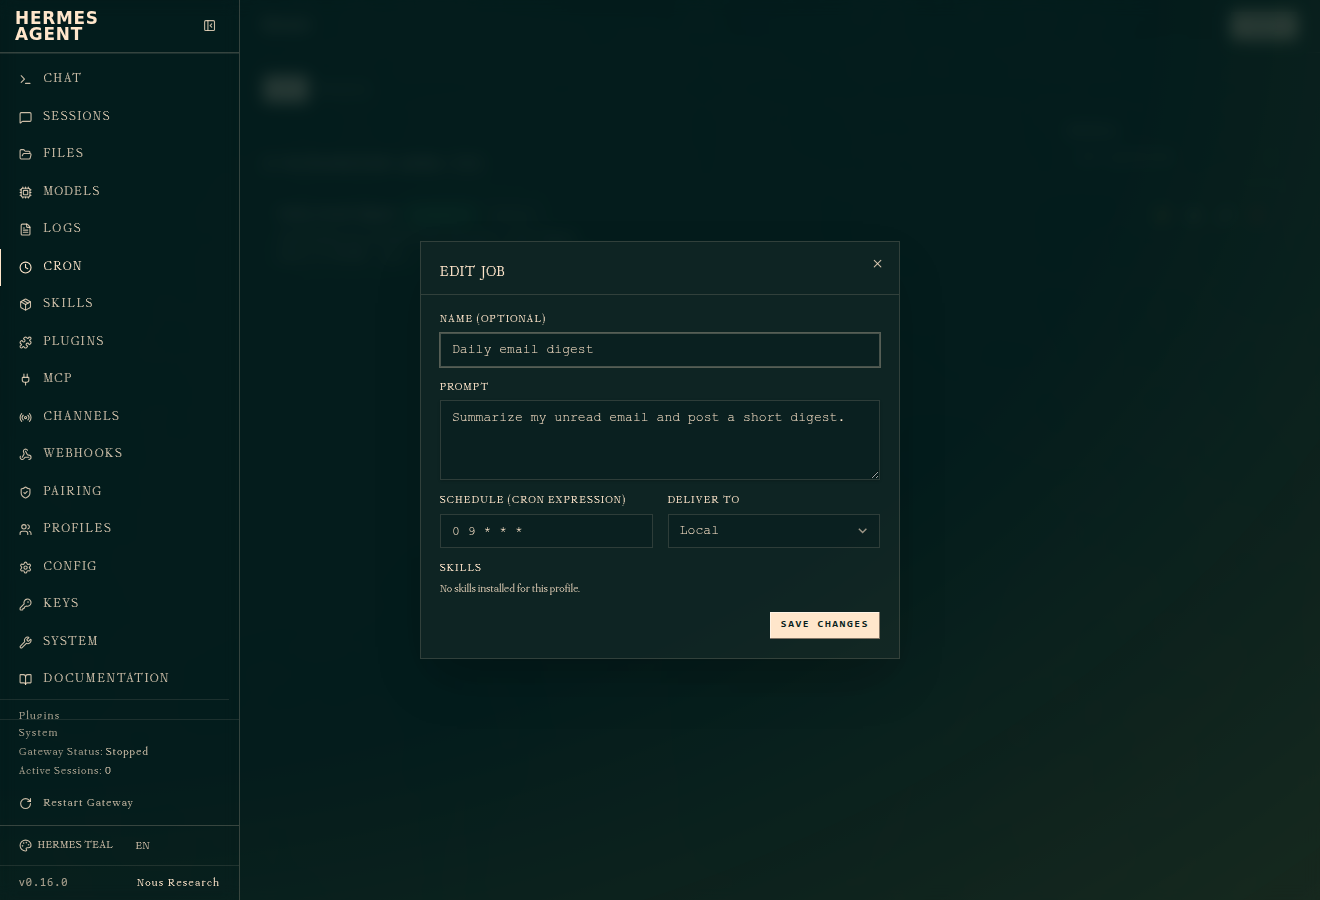Click the Keys key icon
This screenshot has width=1320, height=900.
point(26,604)
